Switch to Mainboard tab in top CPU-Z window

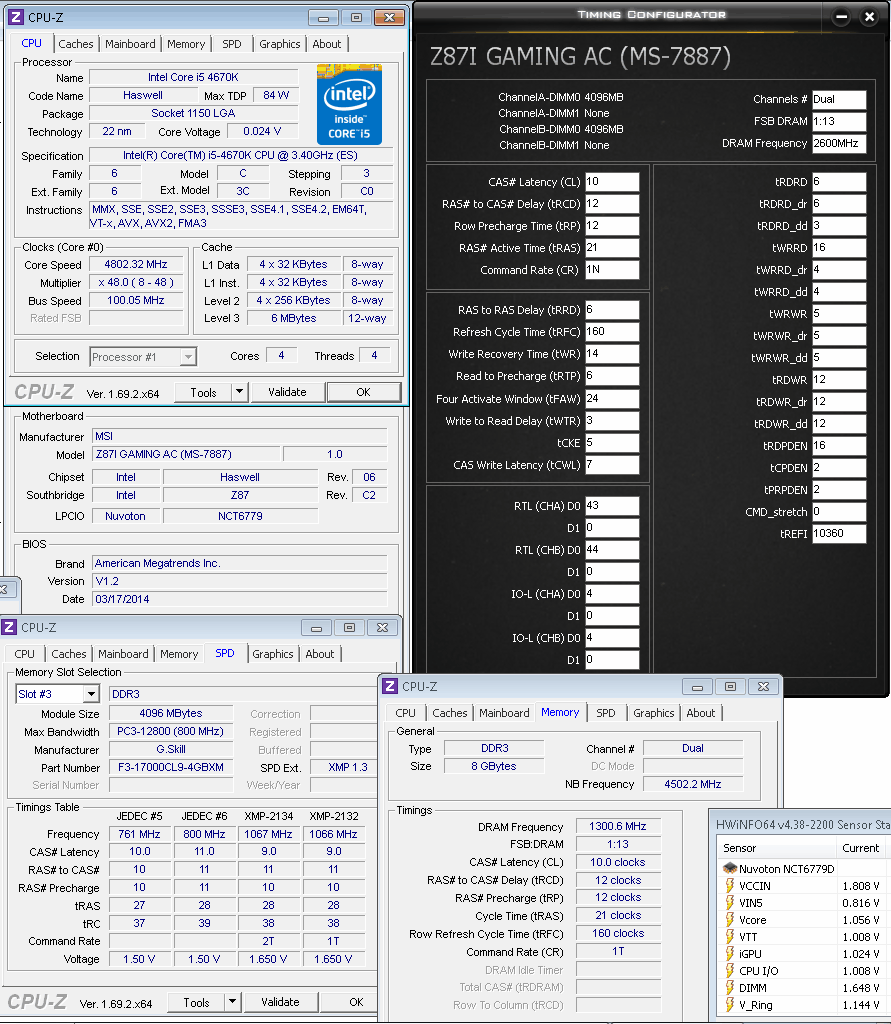pyautogui.click(x=130, y=44)
